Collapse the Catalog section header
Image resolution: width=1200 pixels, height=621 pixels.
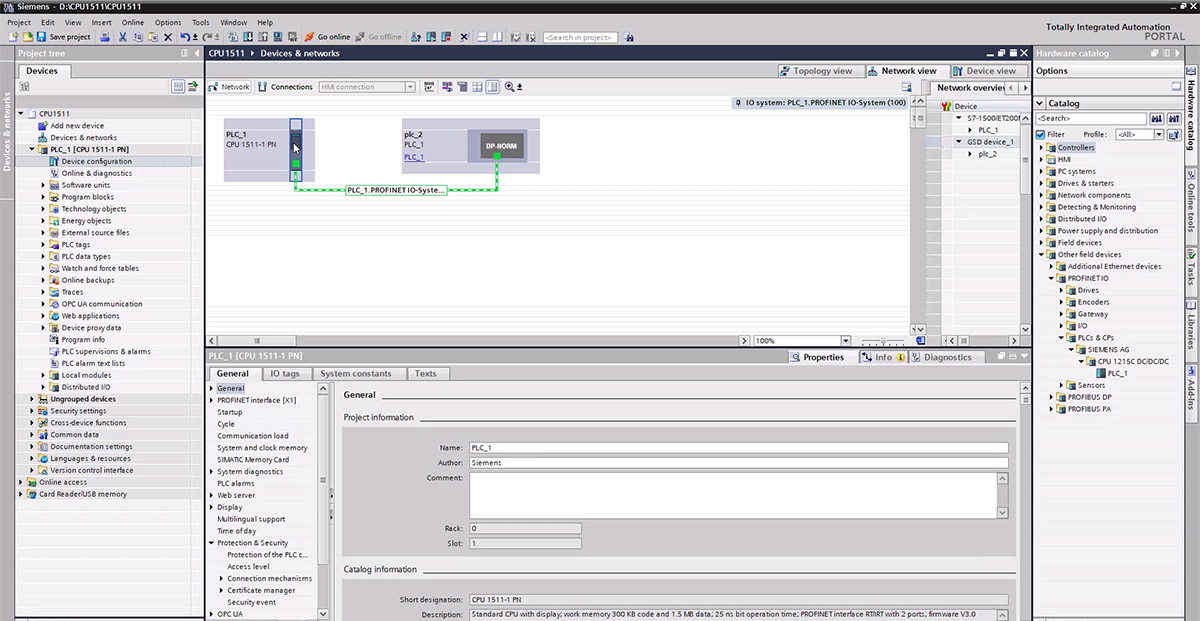click(1040, 103)
